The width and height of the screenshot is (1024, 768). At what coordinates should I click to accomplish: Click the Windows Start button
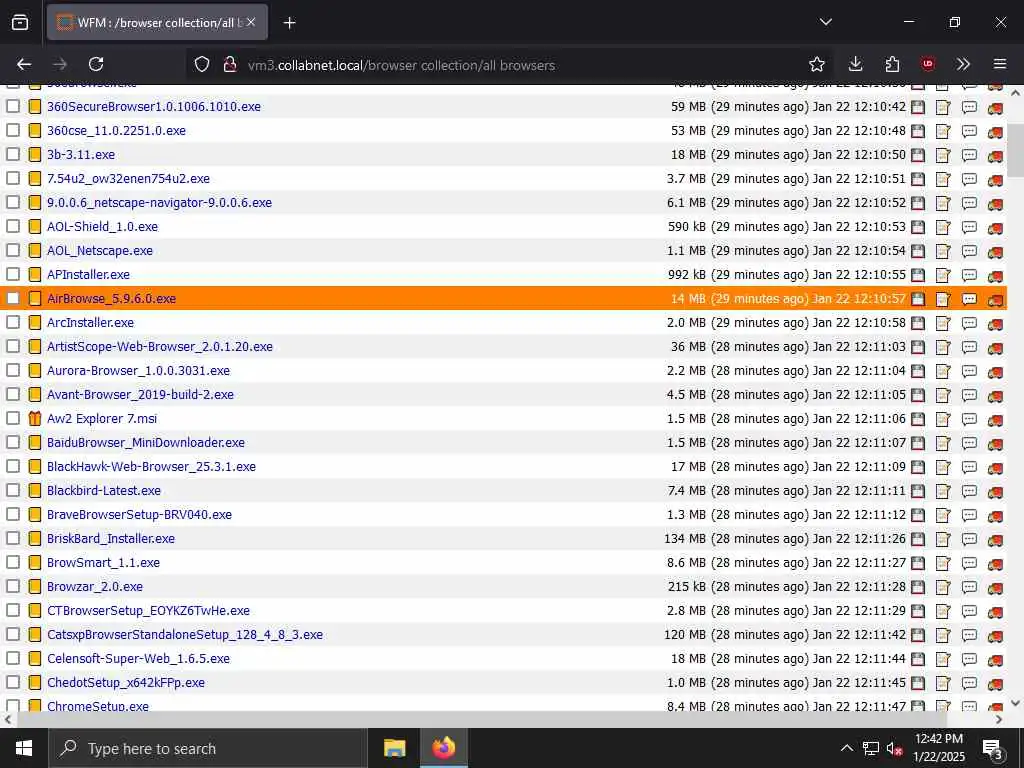[24, 748]
